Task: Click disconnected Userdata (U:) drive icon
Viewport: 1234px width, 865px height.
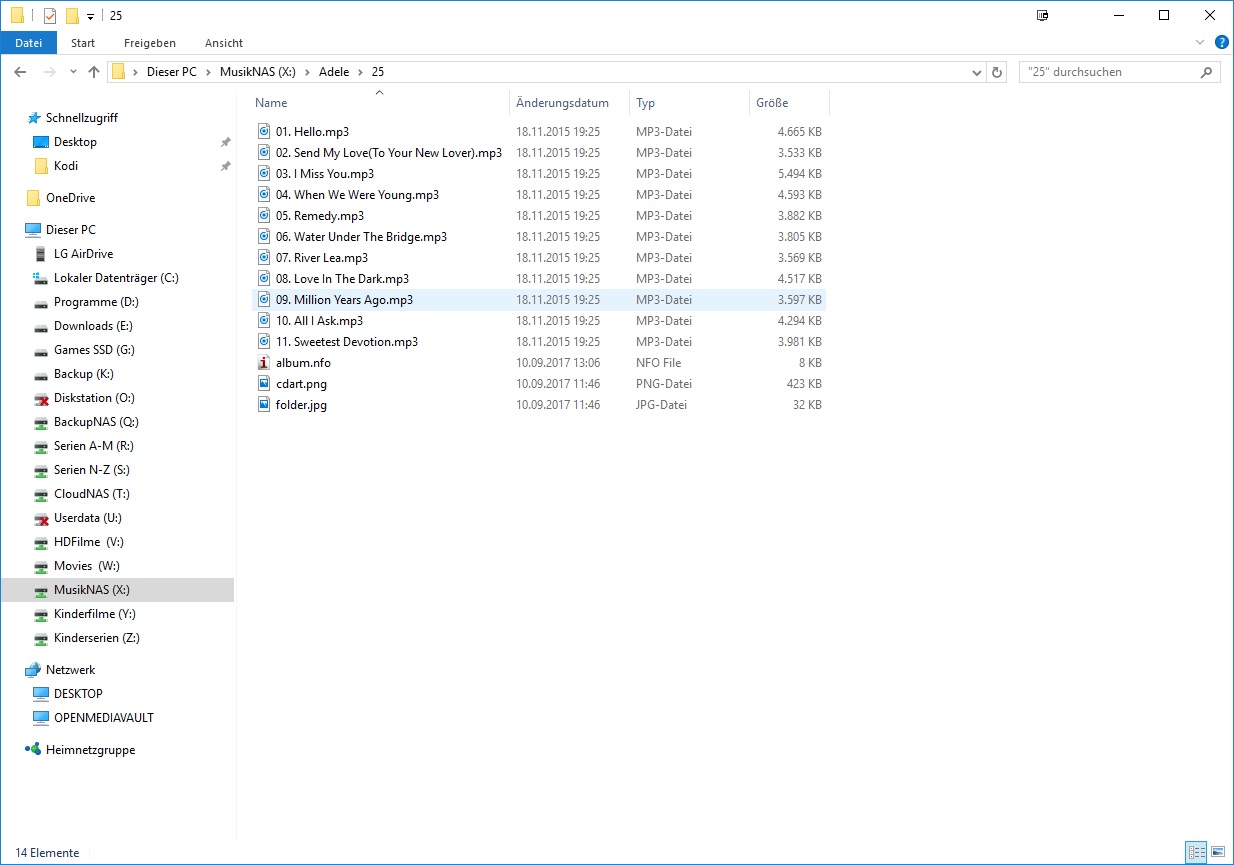Action: 41,518
